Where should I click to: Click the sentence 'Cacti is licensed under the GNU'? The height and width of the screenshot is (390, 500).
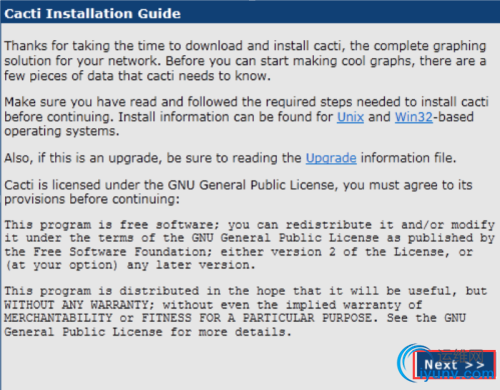[x=238, y=192]
